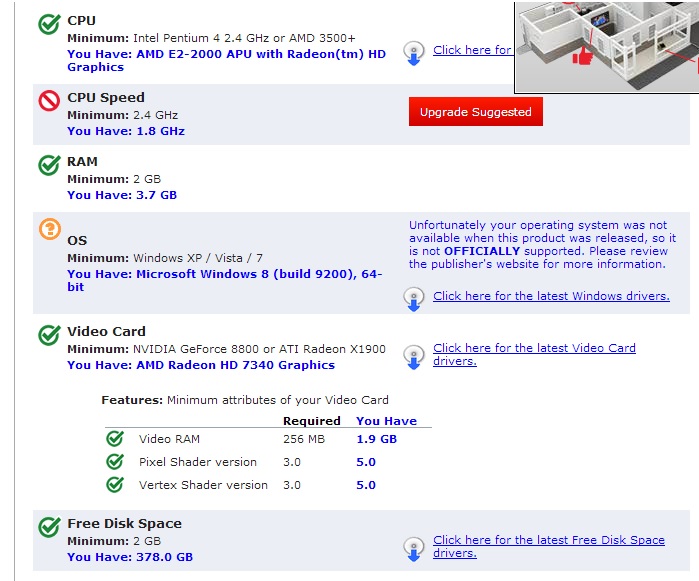Click the OFFICIALLY supported warning message
Viewport: 699px width, 581px height.
tap(543, 244)
